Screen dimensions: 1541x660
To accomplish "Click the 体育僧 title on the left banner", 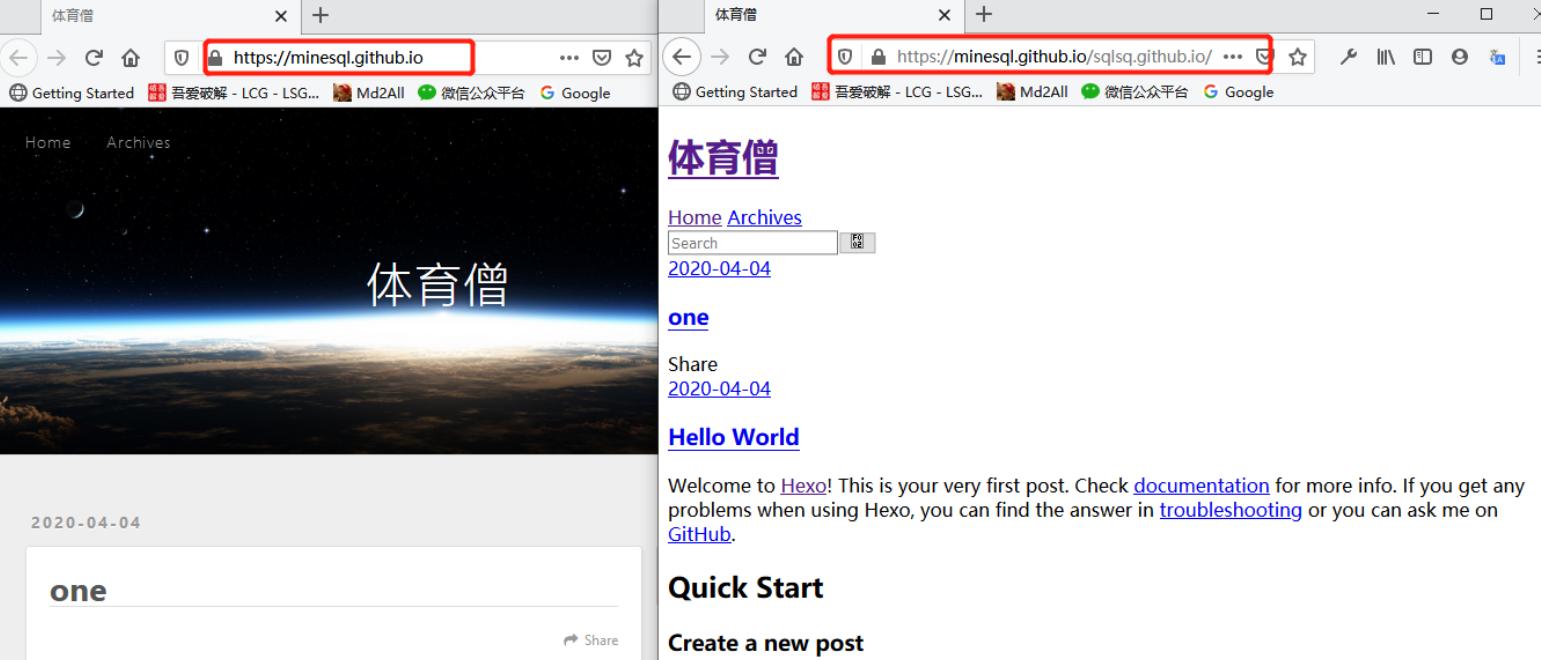I will 438,287.
